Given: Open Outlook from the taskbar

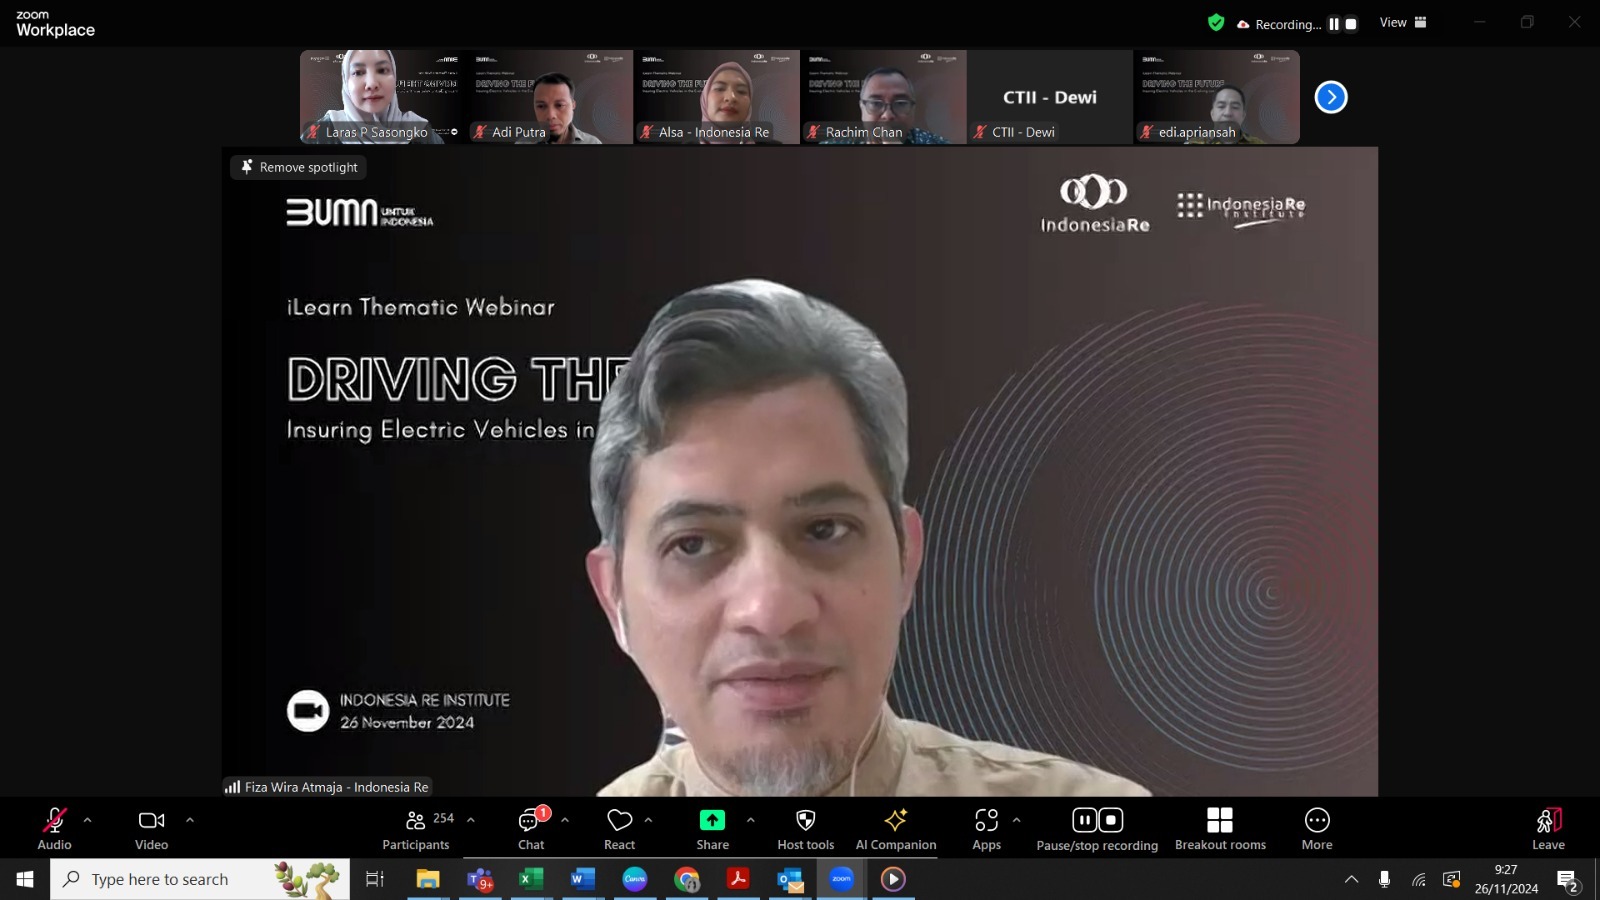Looking at the screenshot, I should [790, 879].
